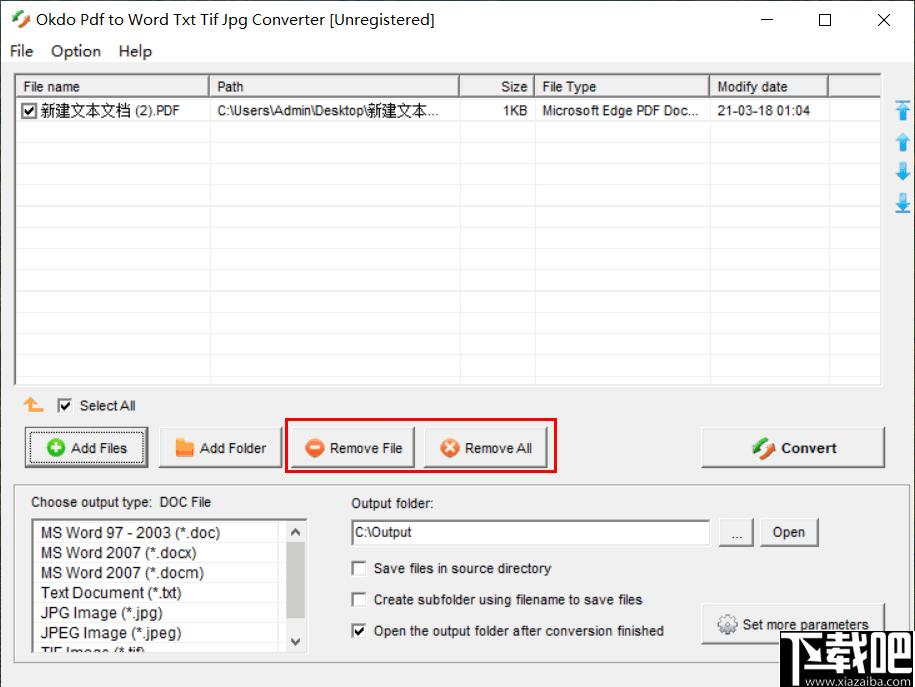Minimize the Okdo converter window
915x687 pixels.
767,20
